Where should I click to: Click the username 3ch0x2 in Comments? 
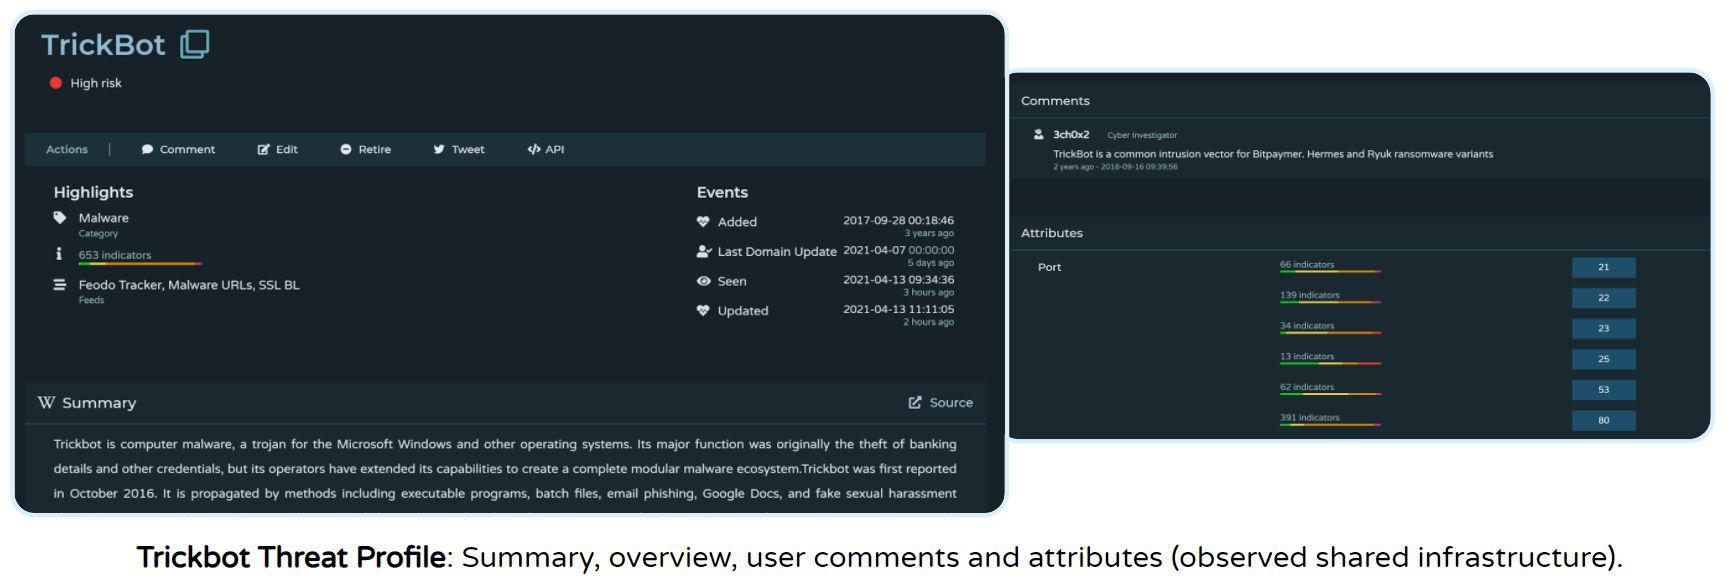click(1071, 134)
